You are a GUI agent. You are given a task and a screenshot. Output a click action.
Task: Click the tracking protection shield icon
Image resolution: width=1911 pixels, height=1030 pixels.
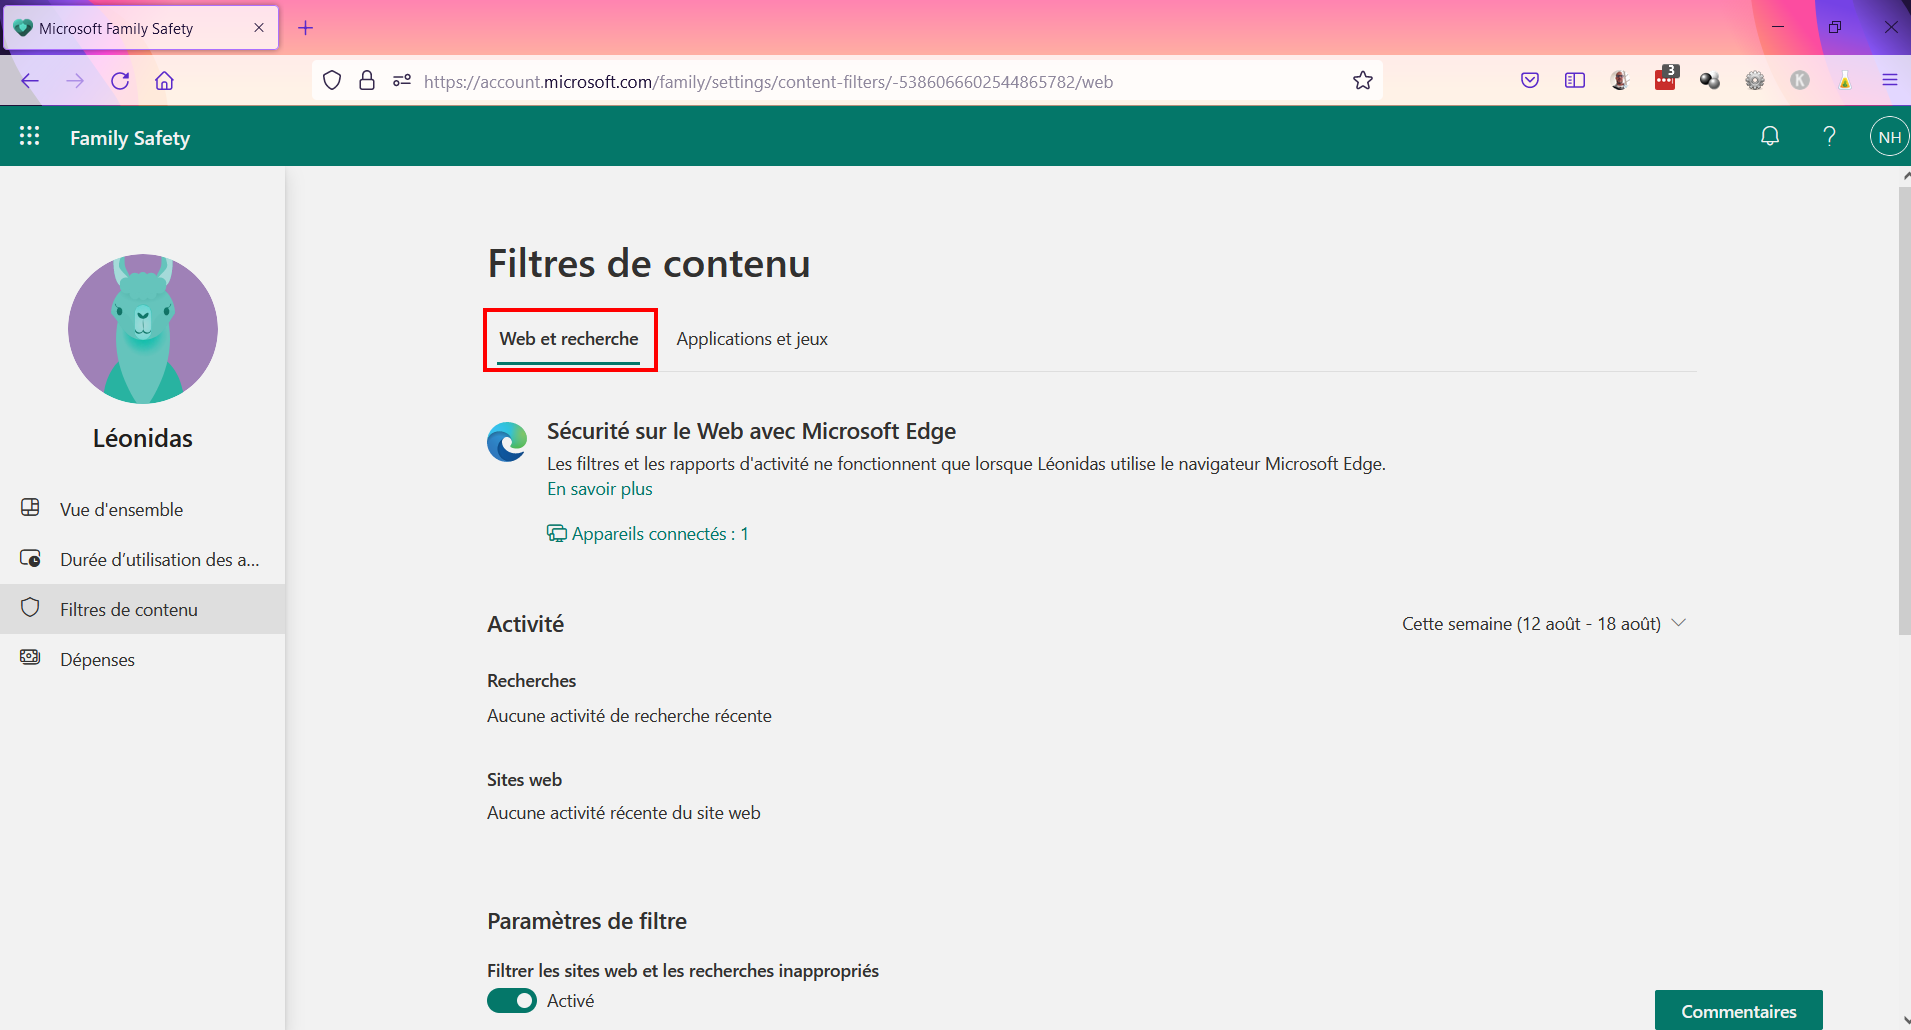point(332,81)
